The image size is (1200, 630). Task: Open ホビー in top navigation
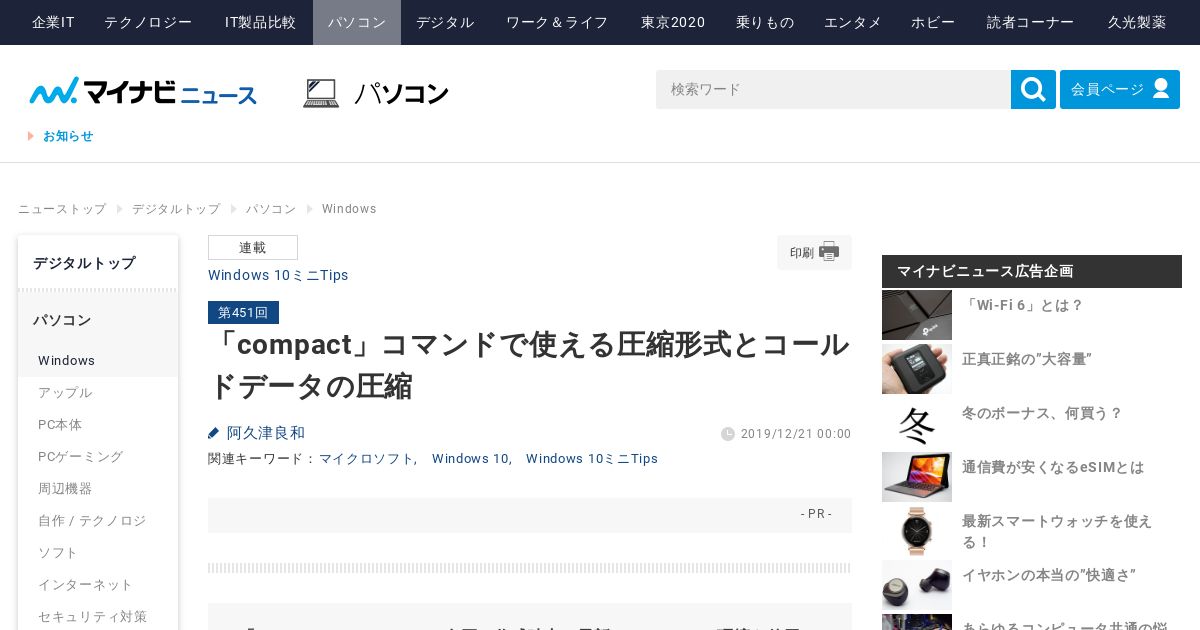[x=933, y=22]
